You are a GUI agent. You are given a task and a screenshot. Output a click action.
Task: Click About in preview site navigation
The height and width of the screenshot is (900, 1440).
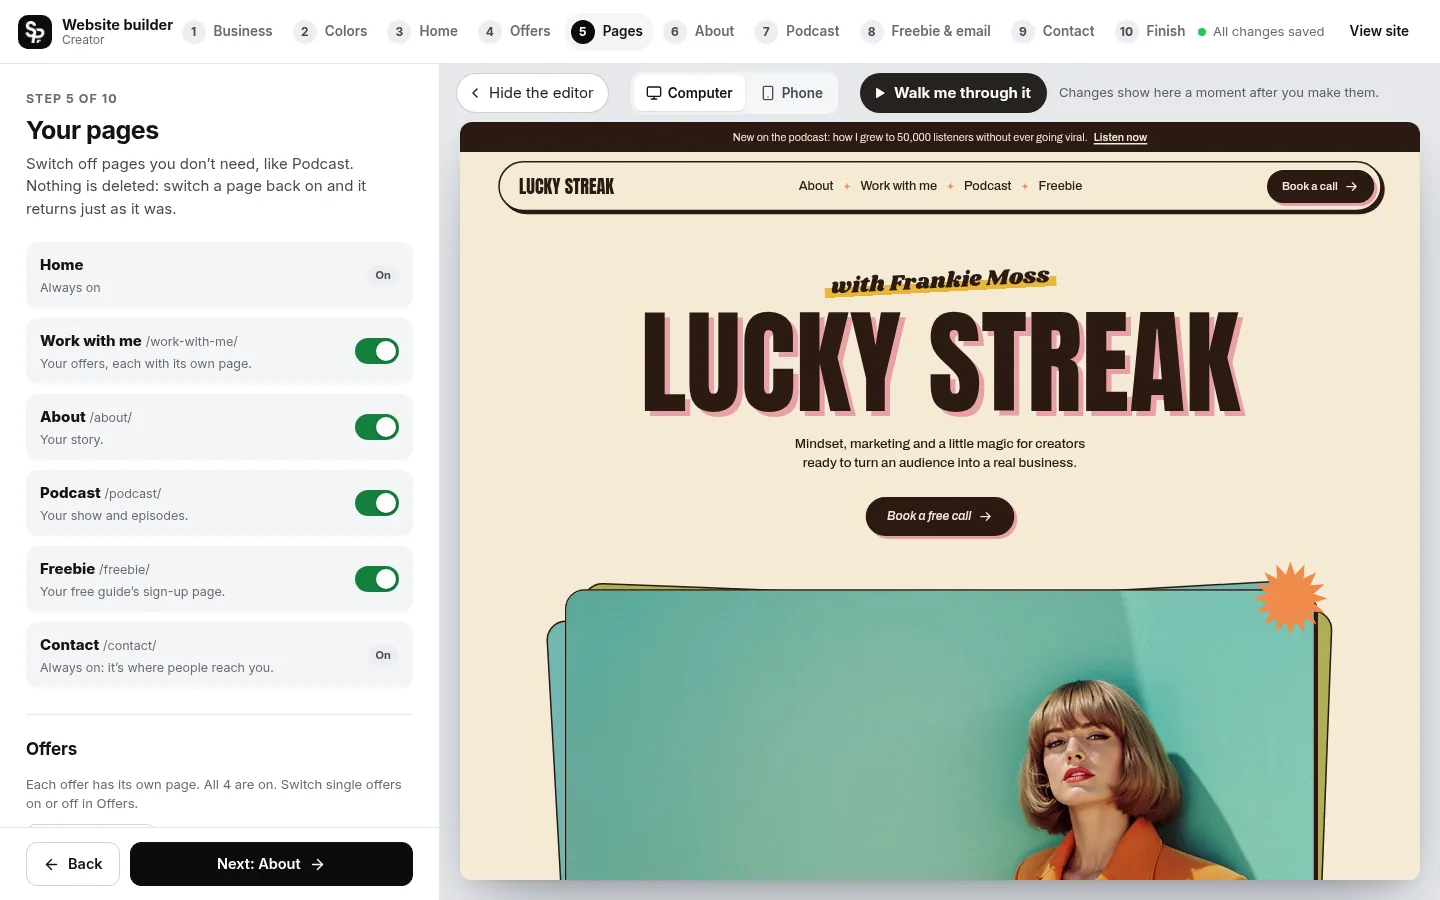pos(816,186)
